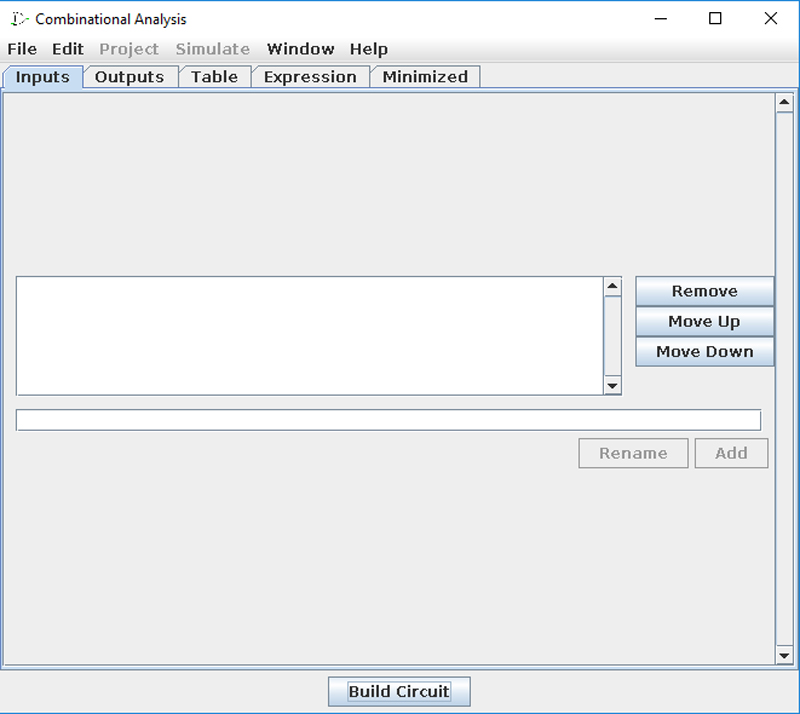Switch to the Minimized tab
This screenshot has height=714, width=800.
[425, 77]
